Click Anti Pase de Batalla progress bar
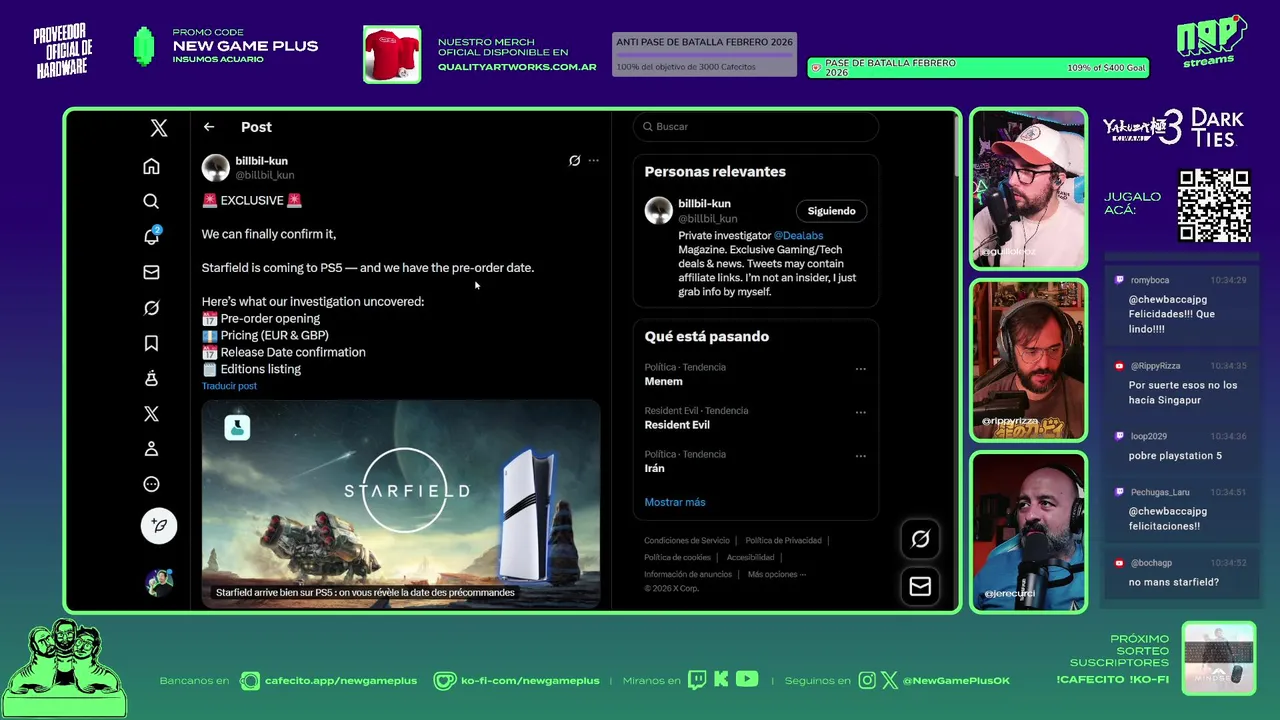The height and width of the screenshot is (720, 1280). 704,55
